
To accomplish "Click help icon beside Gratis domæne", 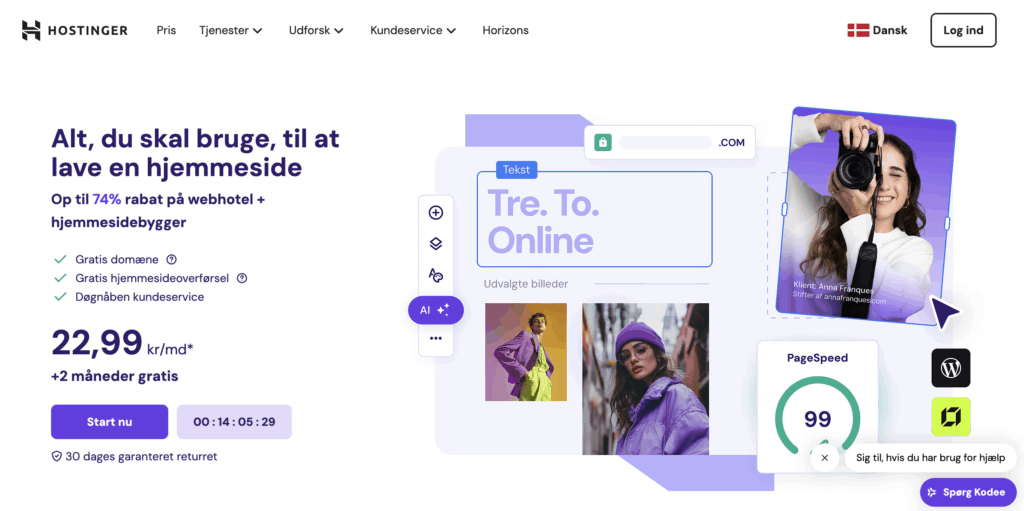I will 172,259.
